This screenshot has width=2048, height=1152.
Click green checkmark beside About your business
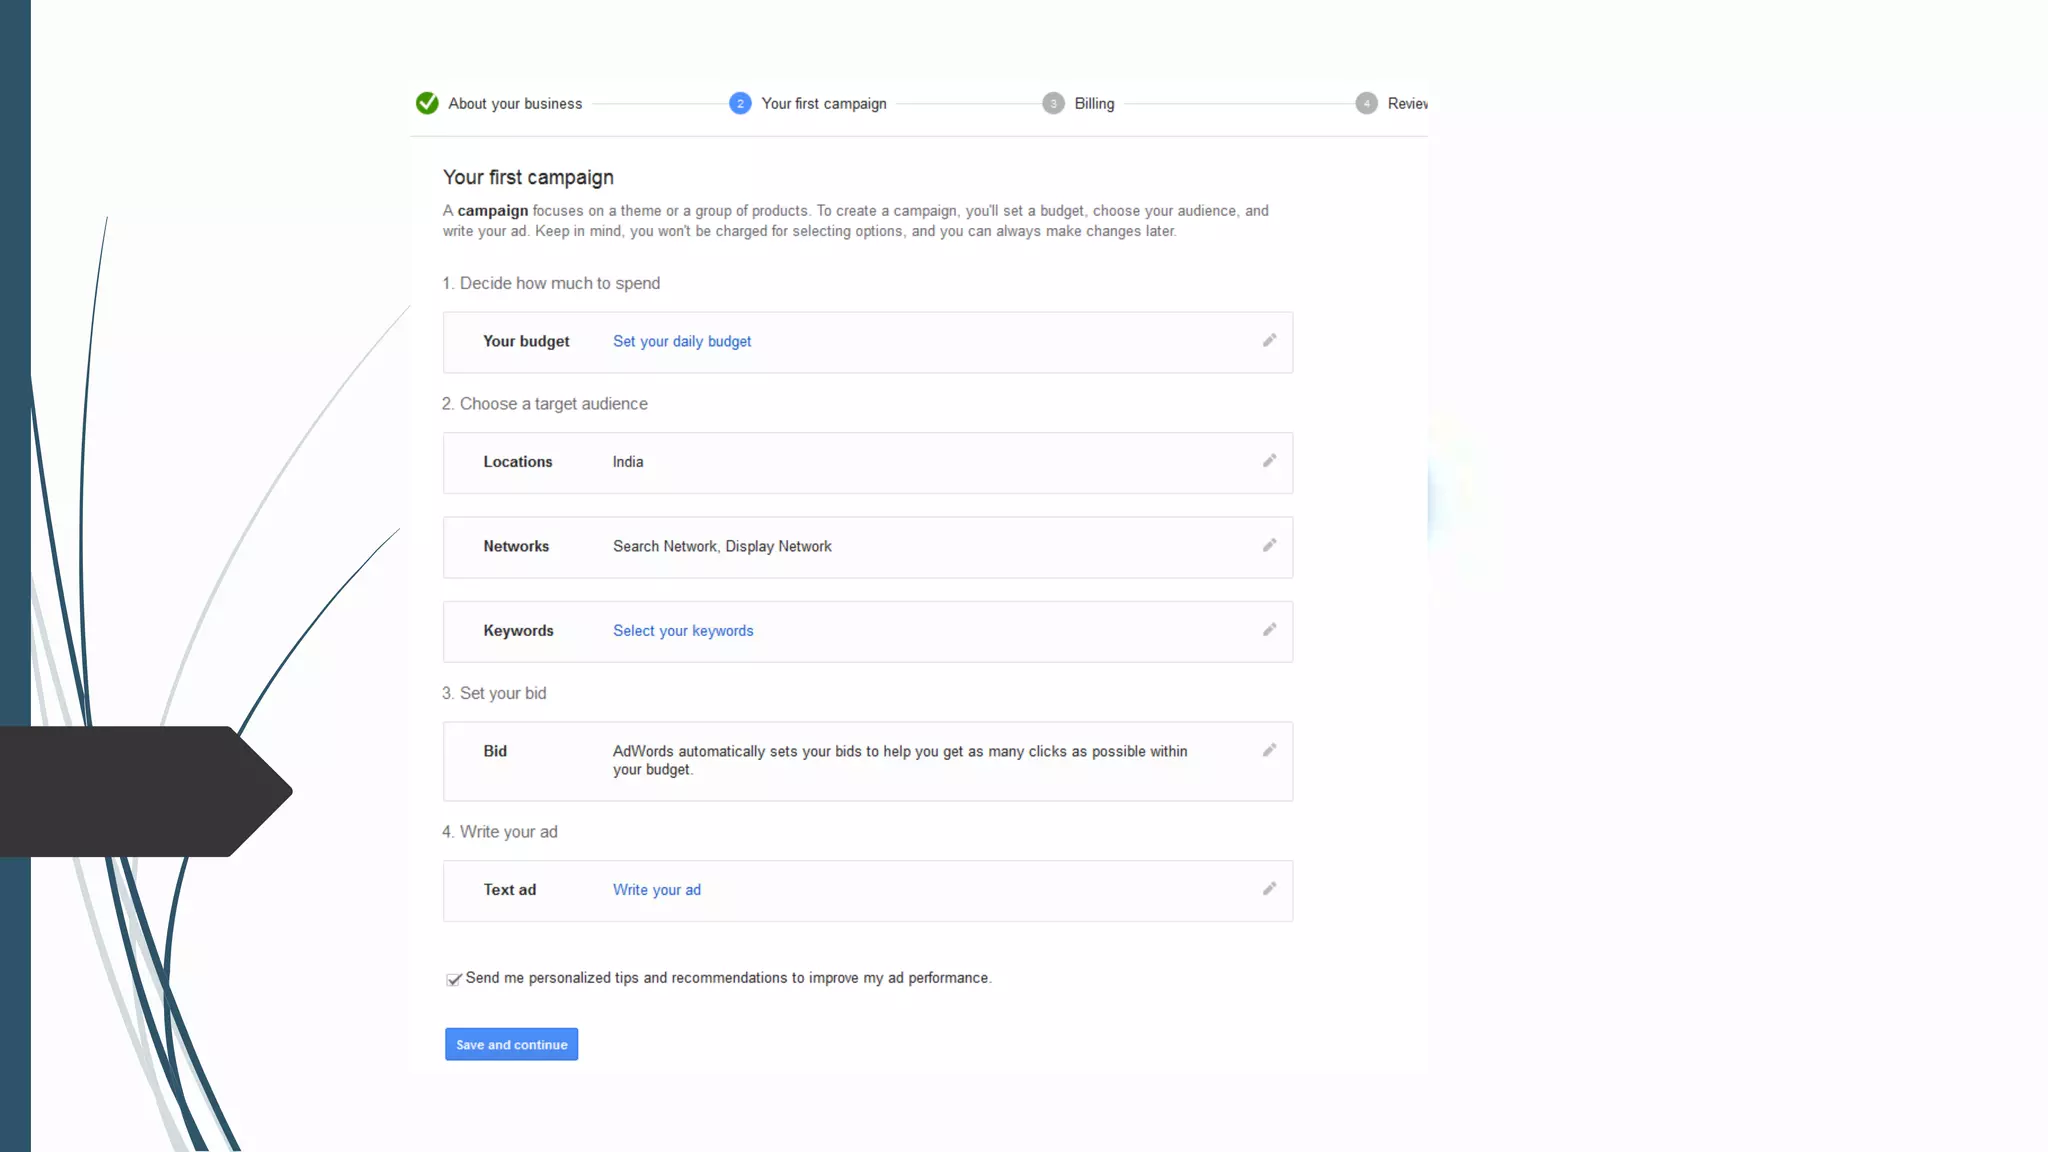coord(427,103)
